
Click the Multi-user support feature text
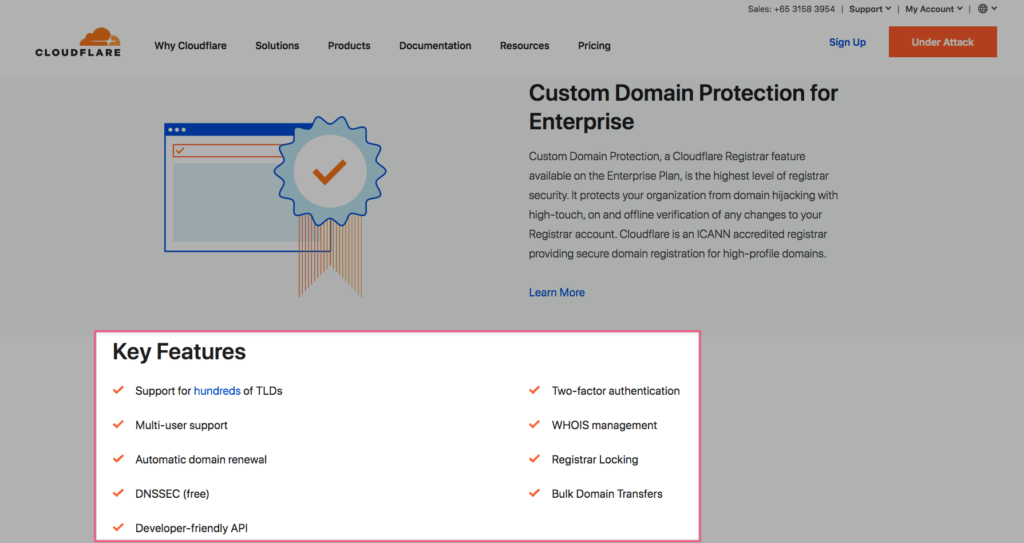tap(182, 425)
